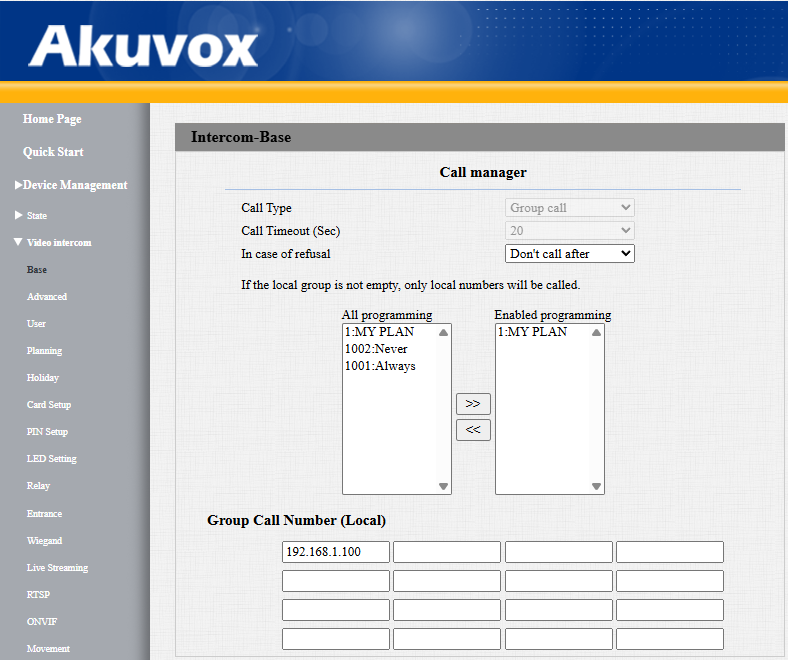Open the Card Setup page
Image resolution: width=788 pixels, height=660 pixels.
(x=49, y=405)
